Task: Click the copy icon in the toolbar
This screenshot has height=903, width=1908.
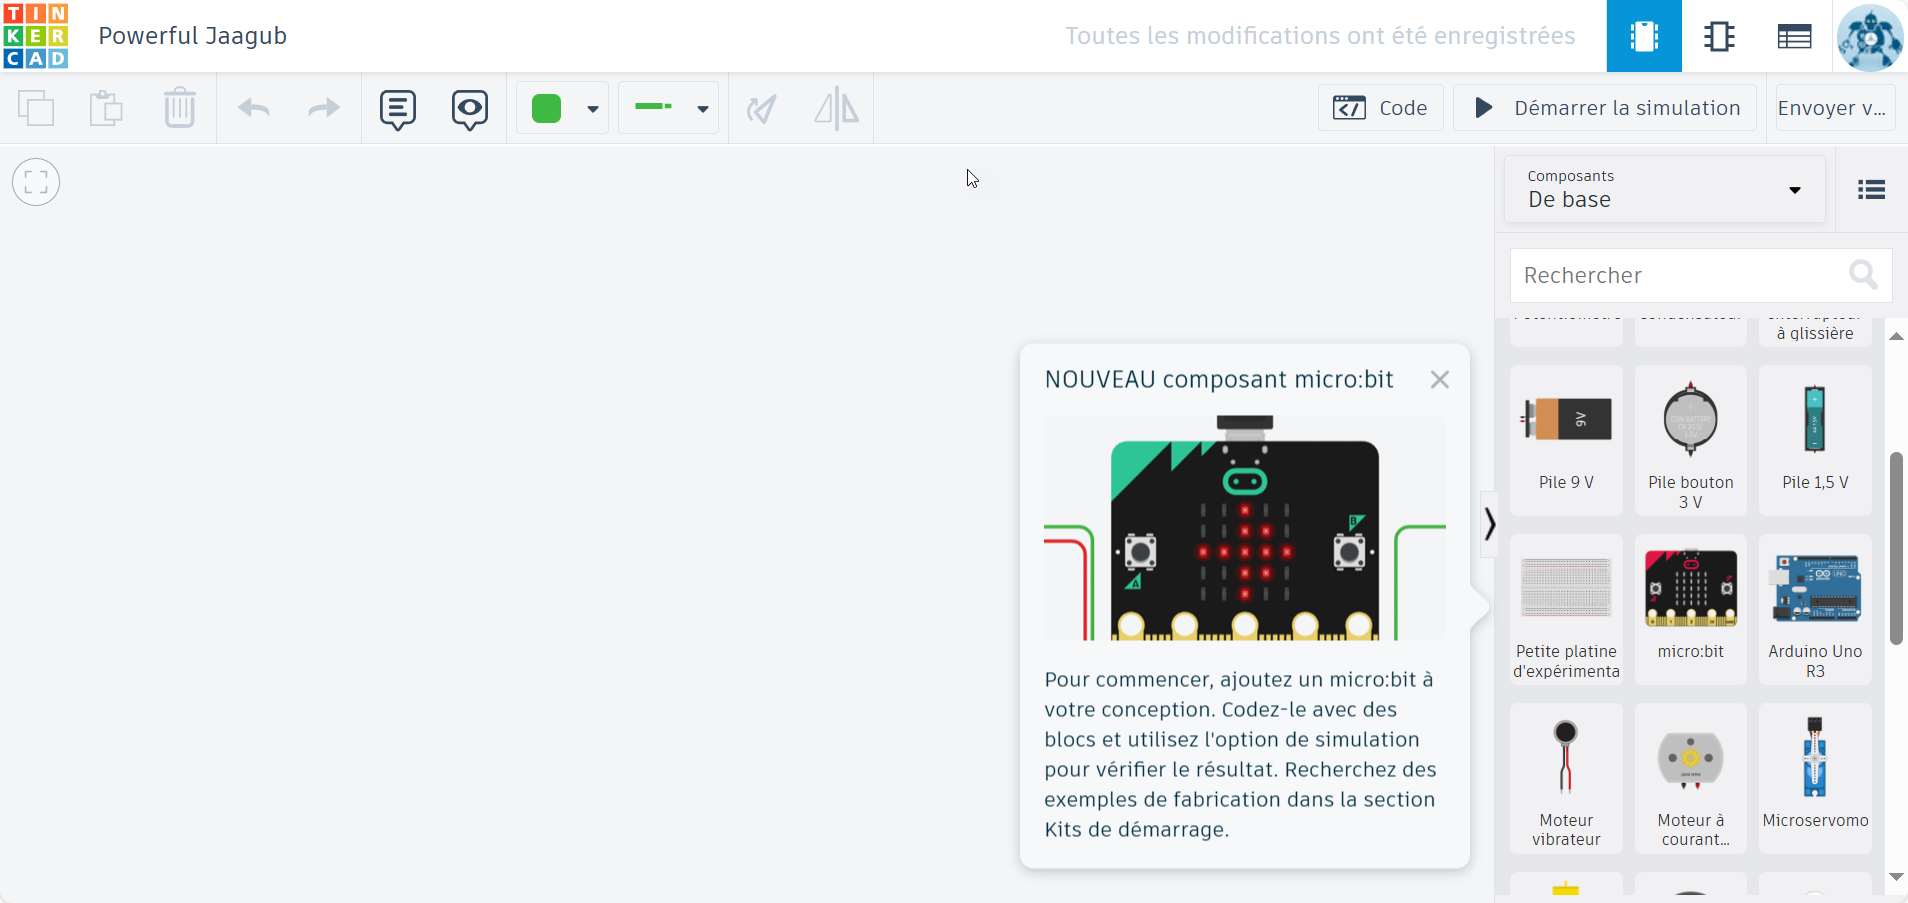Action: coord(36,108)
